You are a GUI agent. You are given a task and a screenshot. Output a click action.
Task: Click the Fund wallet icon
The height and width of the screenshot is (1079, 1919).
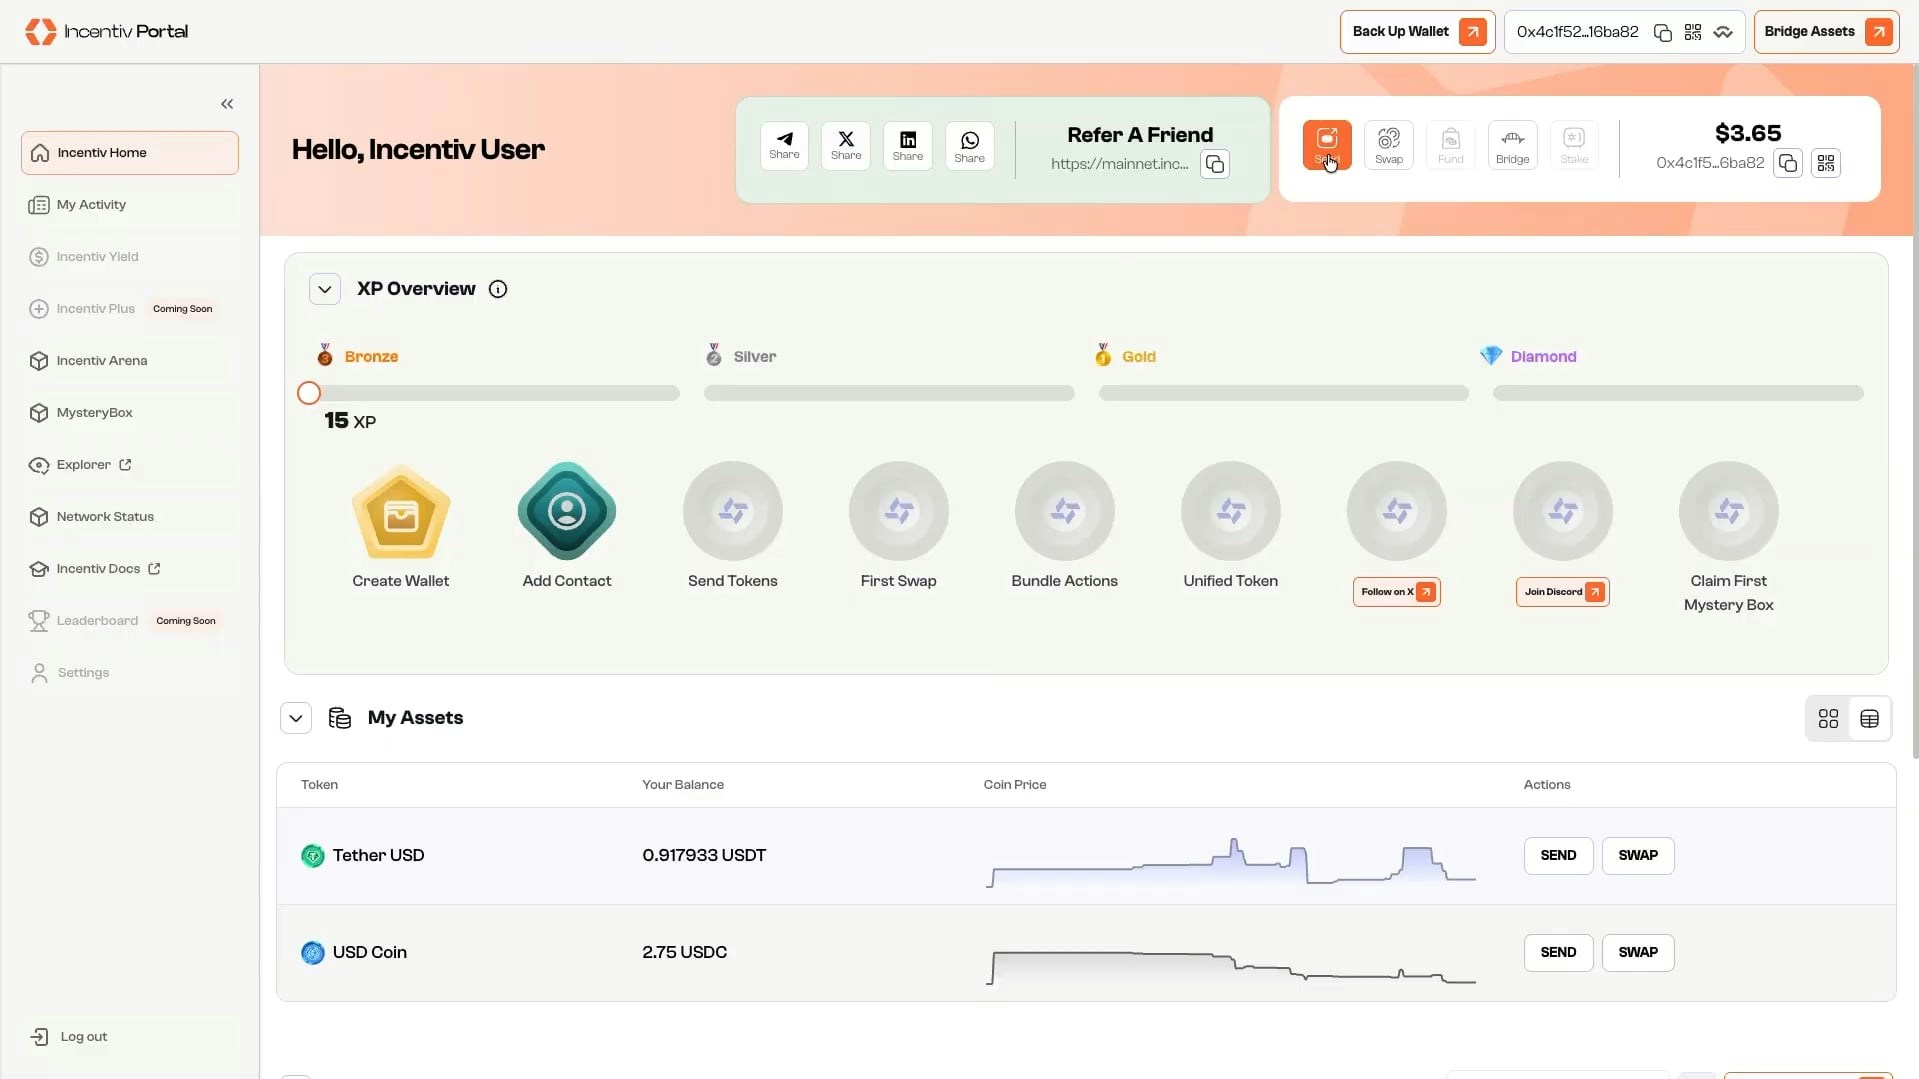coord(1451,145)
